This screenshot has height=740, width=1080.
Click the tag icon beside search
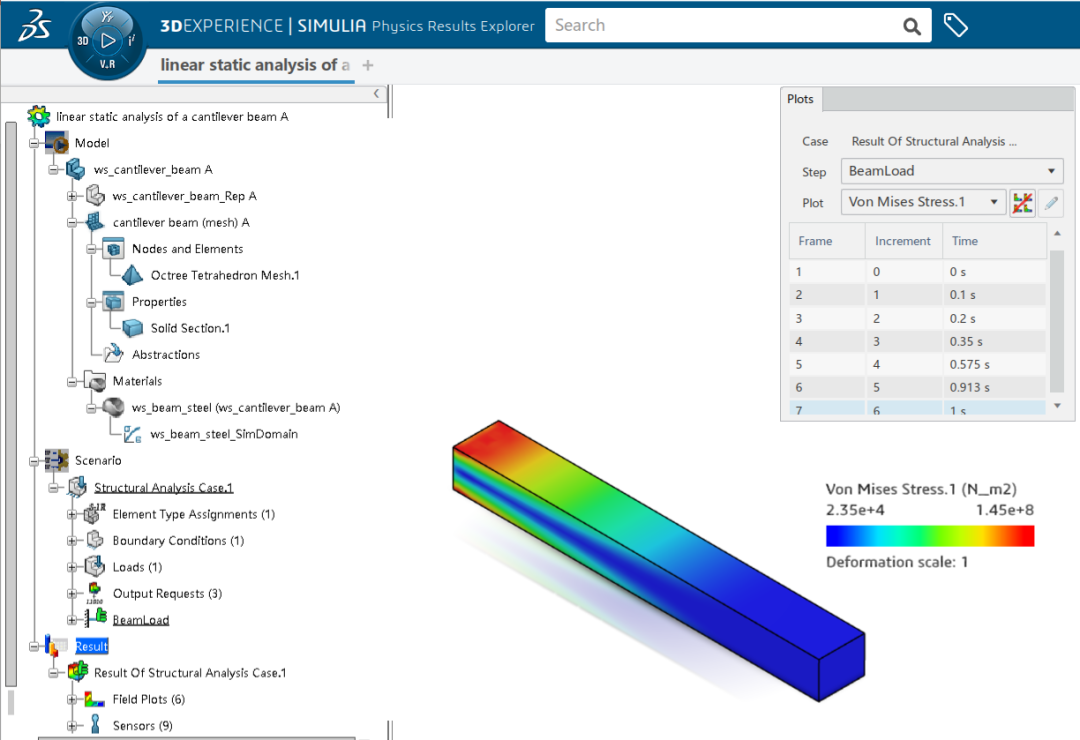tap(956, 26)
